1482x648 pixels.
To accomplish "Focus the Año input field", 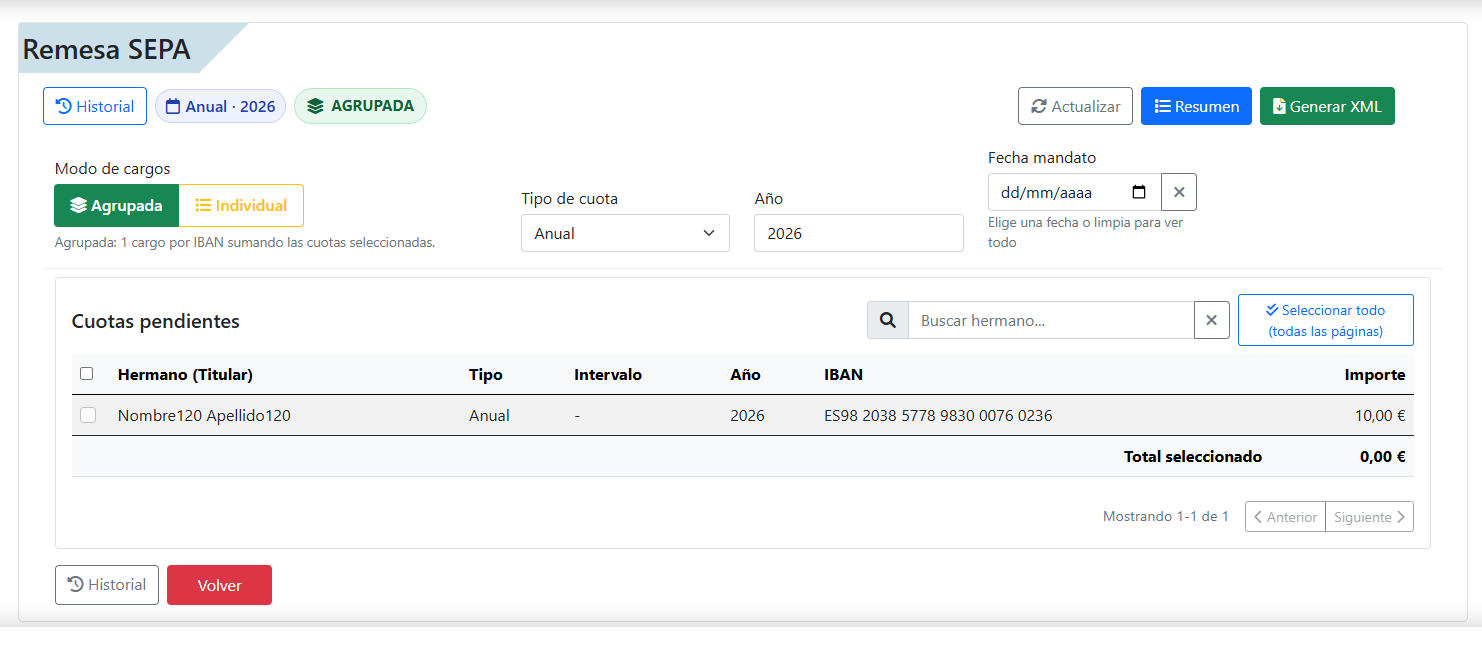I will point(858,233).
